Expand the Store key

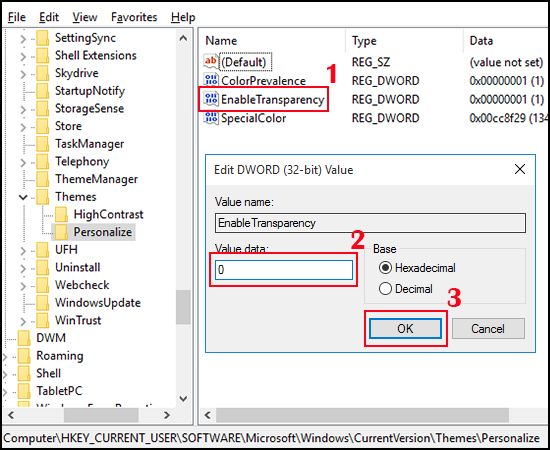(23, 127)
